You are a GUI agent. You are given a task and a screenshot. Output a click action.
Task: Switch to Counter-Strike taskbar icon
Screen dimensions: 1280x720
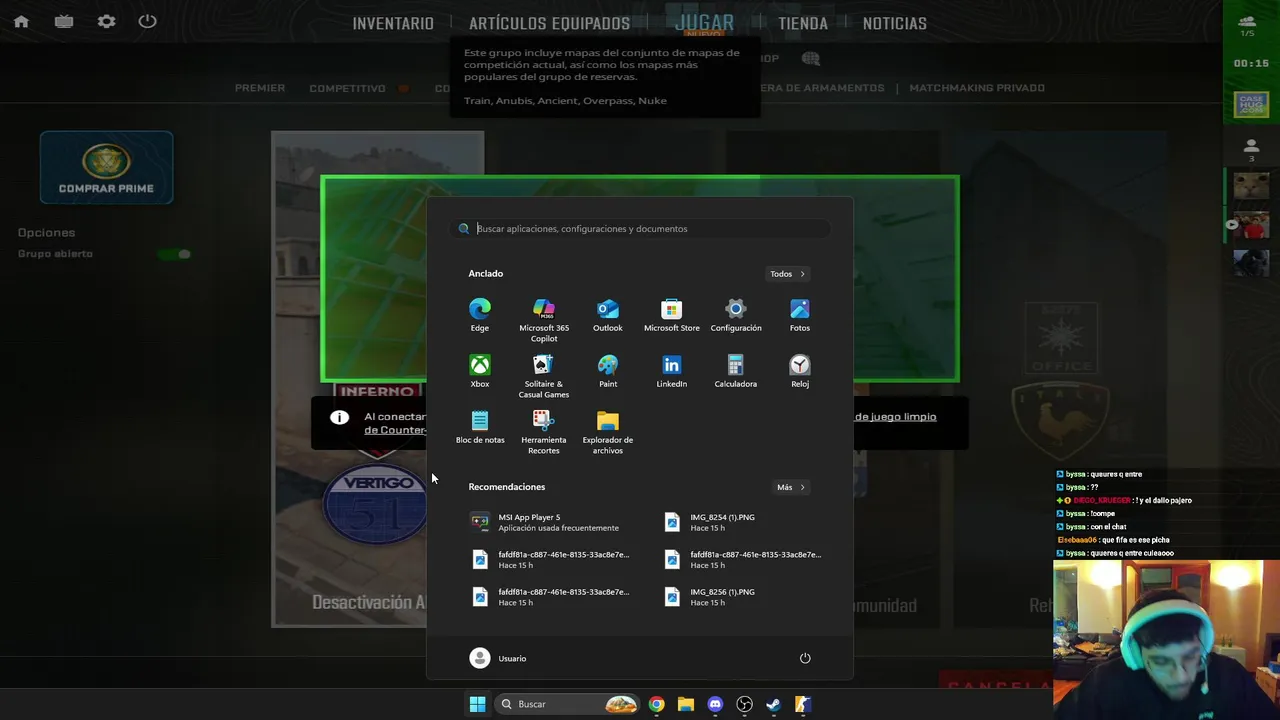(802, 704)
